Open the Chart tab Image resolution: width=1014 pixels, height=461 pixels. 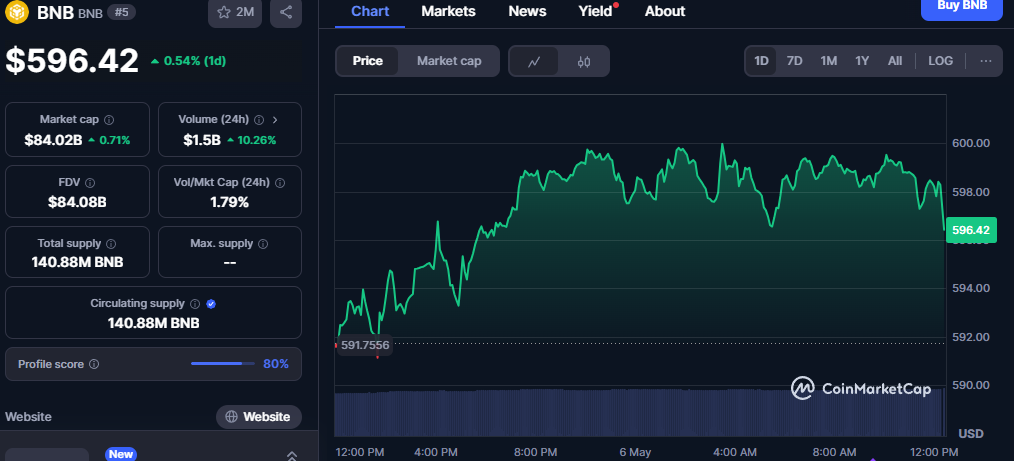[370, 12]
